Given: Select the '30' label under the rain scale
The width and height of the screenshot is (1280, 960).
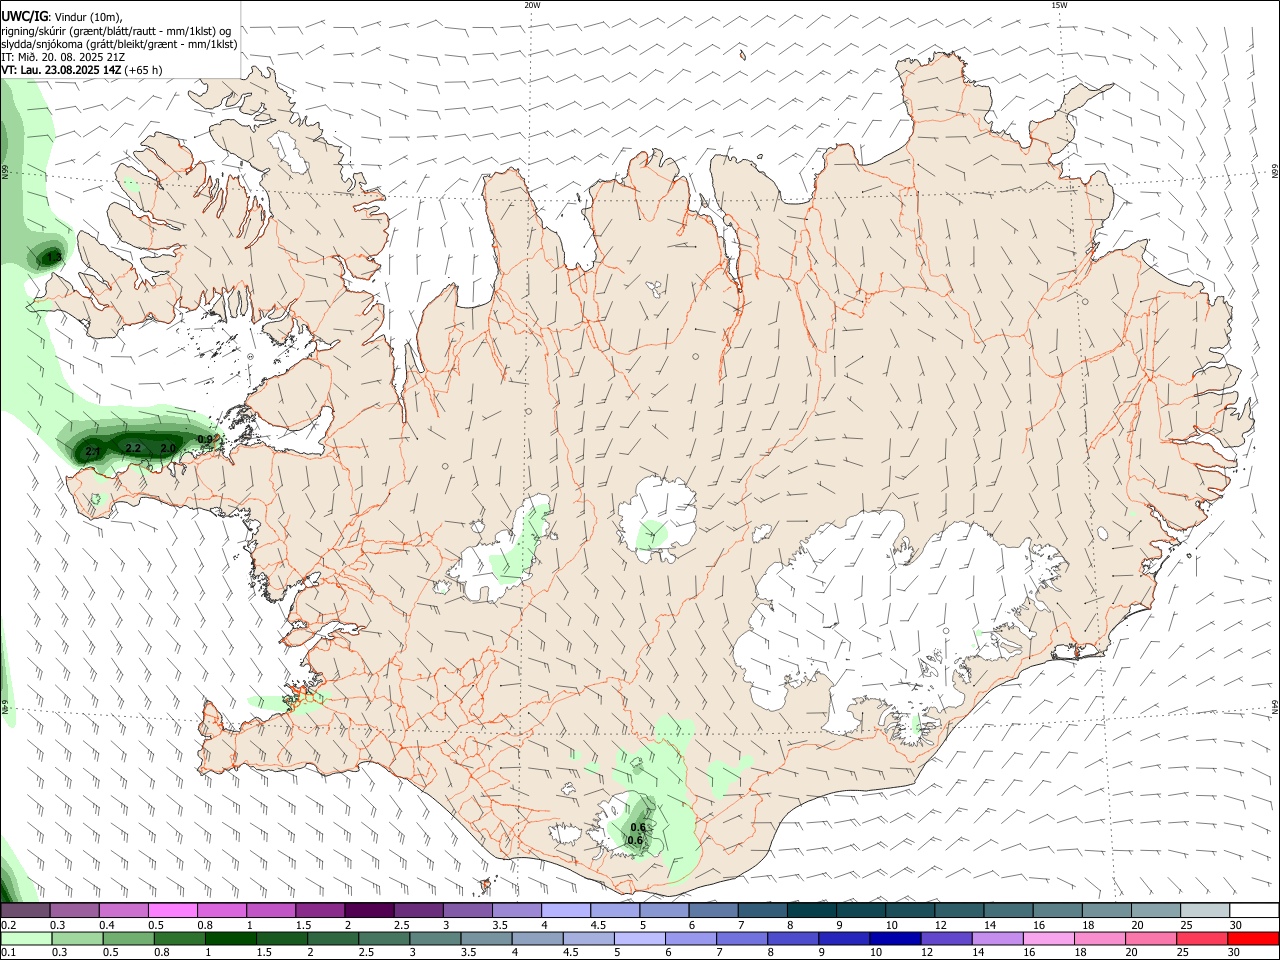Looking at the screenshot, I should tap(1236, 953).
